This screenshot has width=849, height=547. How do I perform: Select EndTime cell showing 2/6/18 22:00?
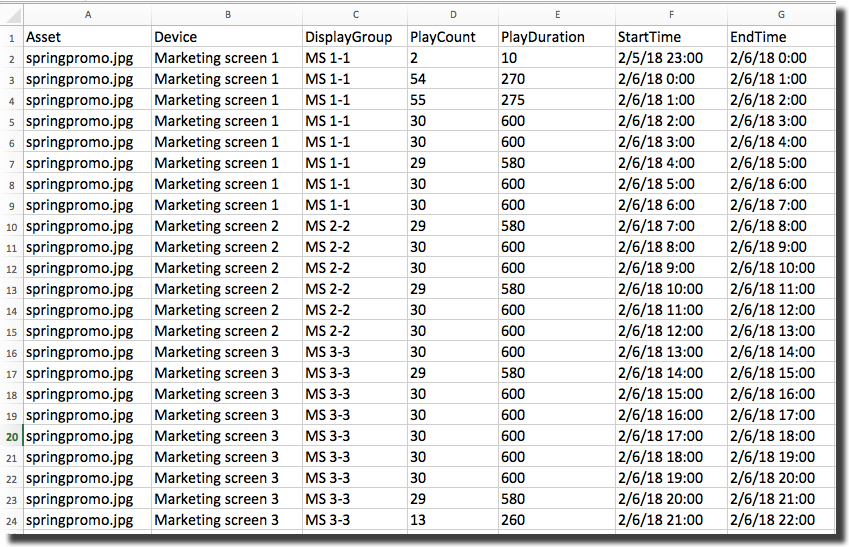coord(780,520)
